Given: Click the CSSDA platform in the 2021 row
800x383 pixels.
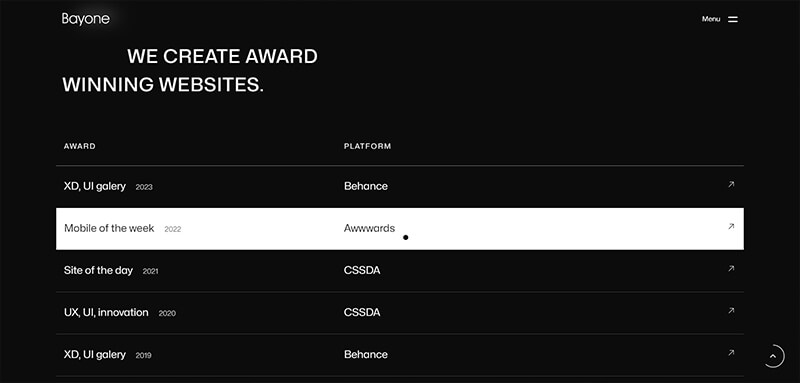Looking at the screenshot, I should point(362,270).
